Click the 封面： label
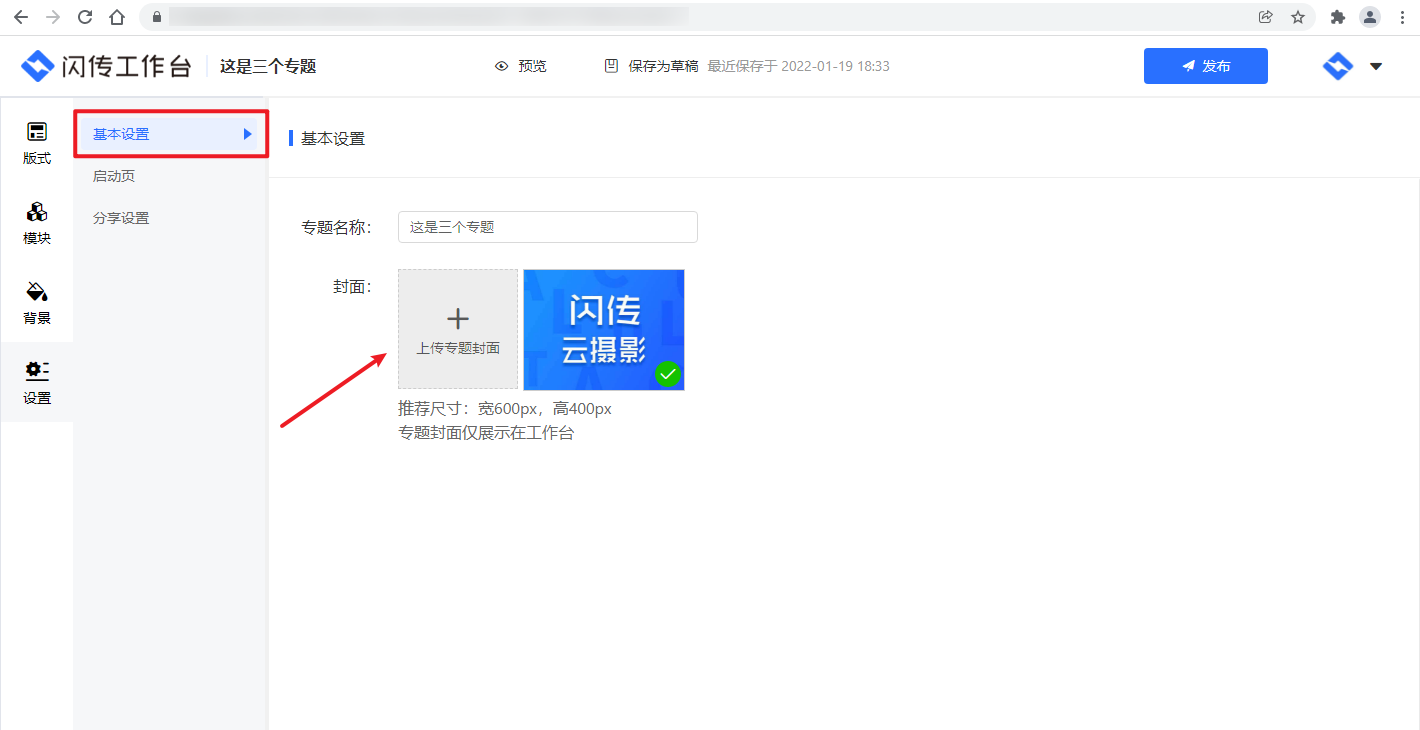Screen dimensions: 1420x730 [x=352, y=287]
